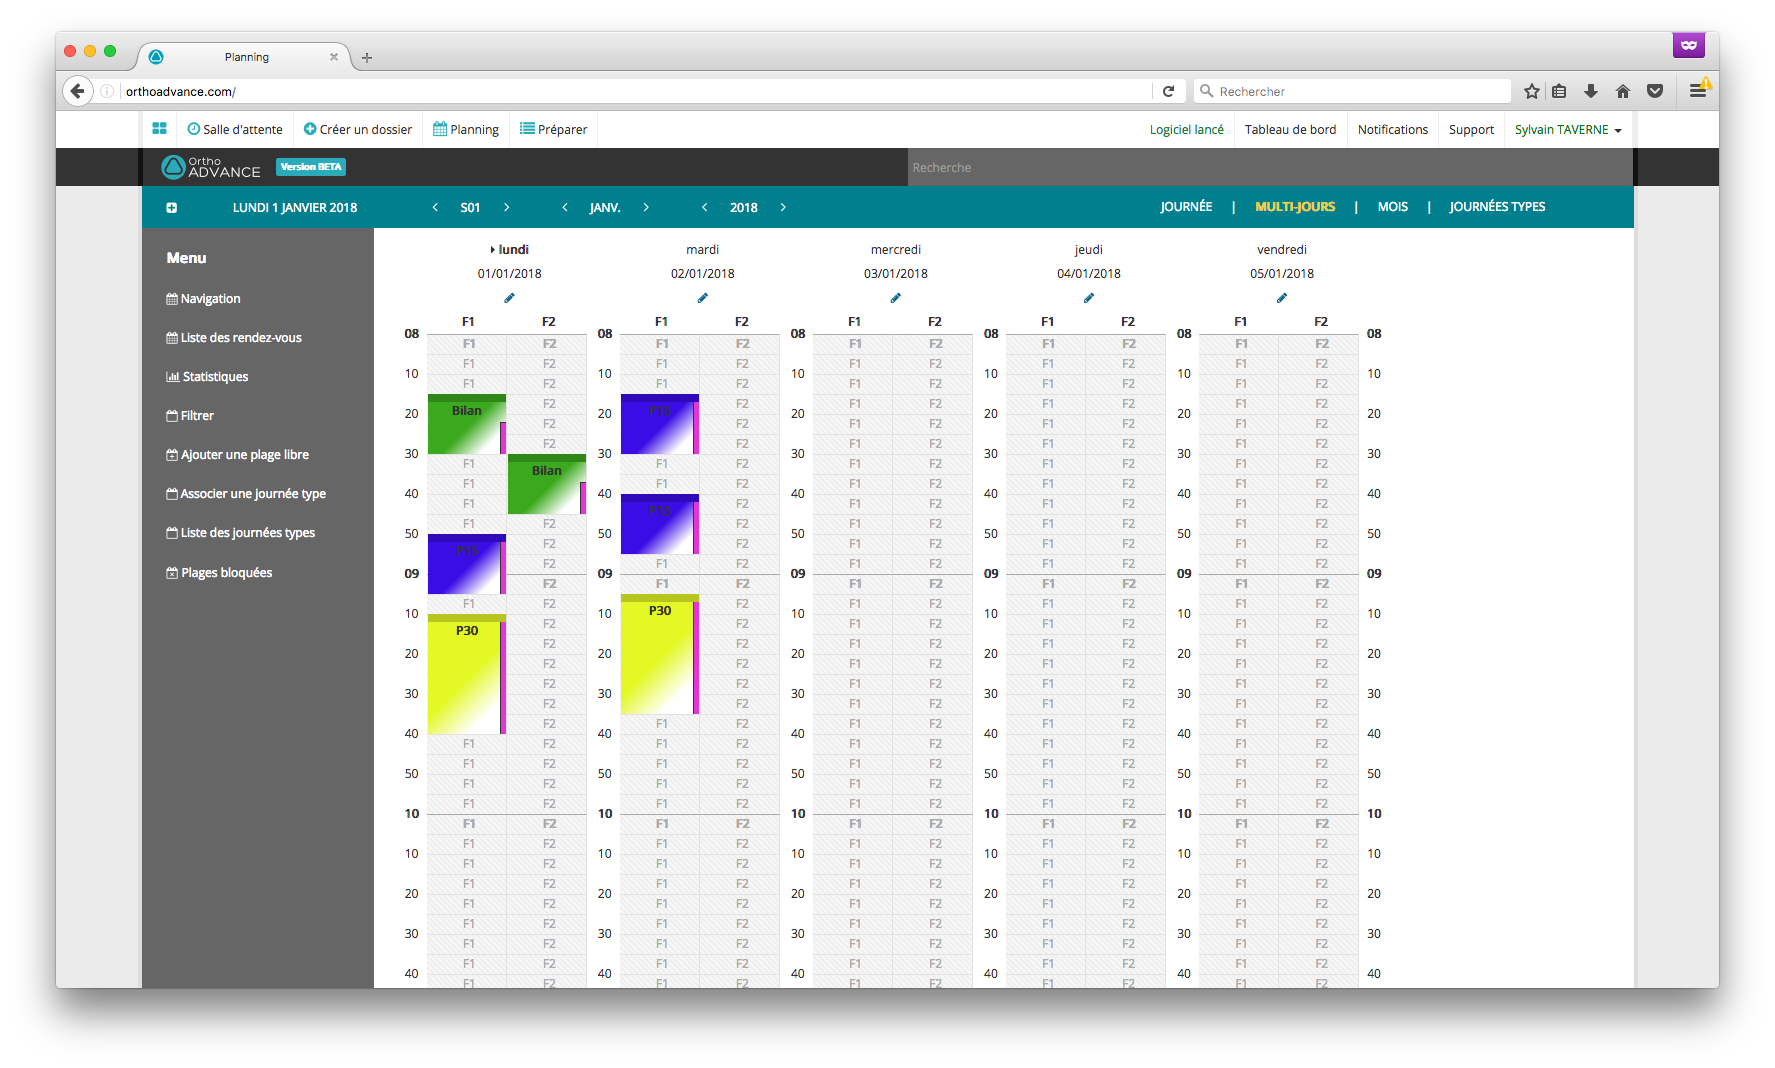Switch to JOURNÉE view
Screen dimensions: 1775x1068
pyautogui.click(x=1186, y=207)
